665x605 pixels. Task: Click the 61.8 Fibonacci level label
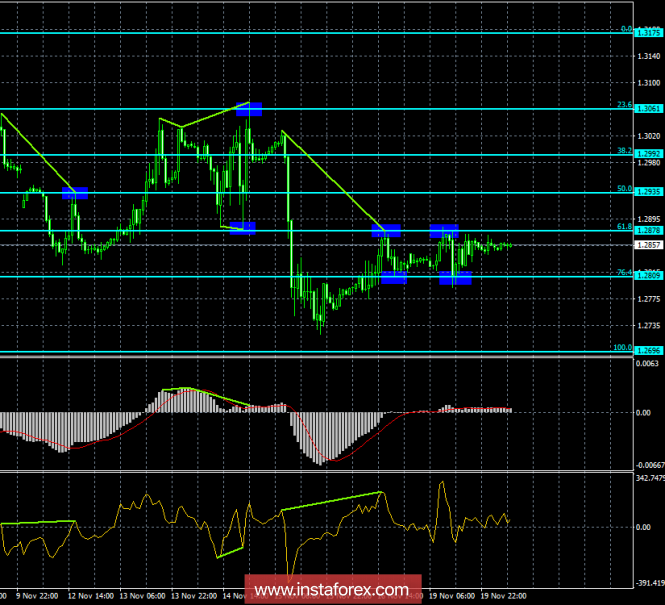point(623,227)
